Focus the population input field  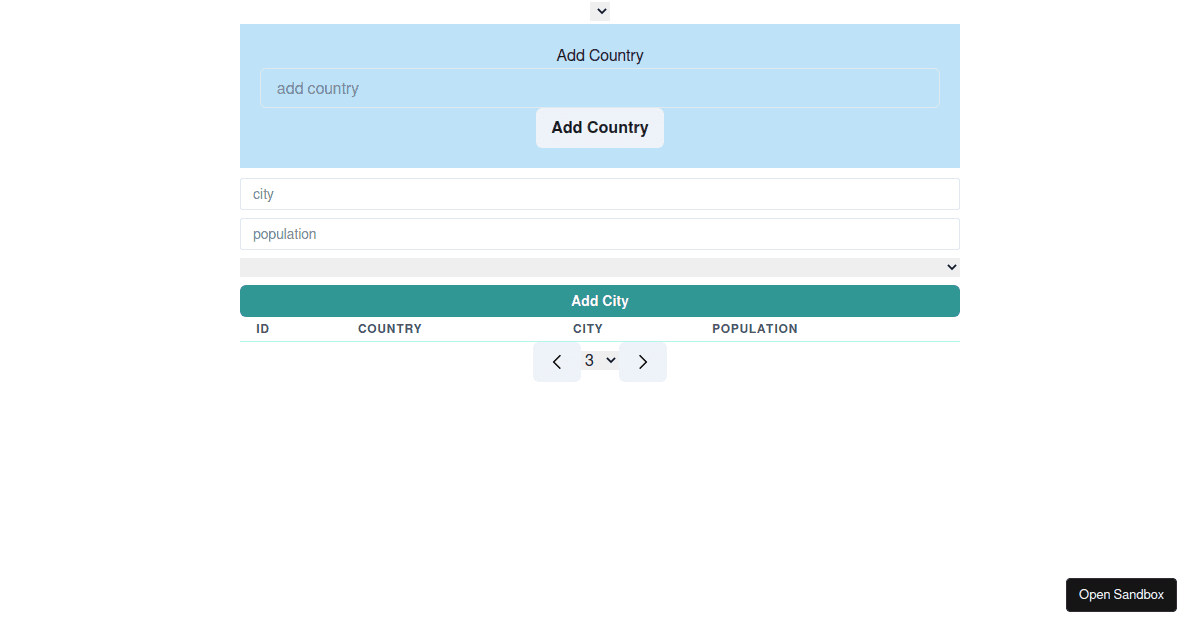(x=599, y=233)
